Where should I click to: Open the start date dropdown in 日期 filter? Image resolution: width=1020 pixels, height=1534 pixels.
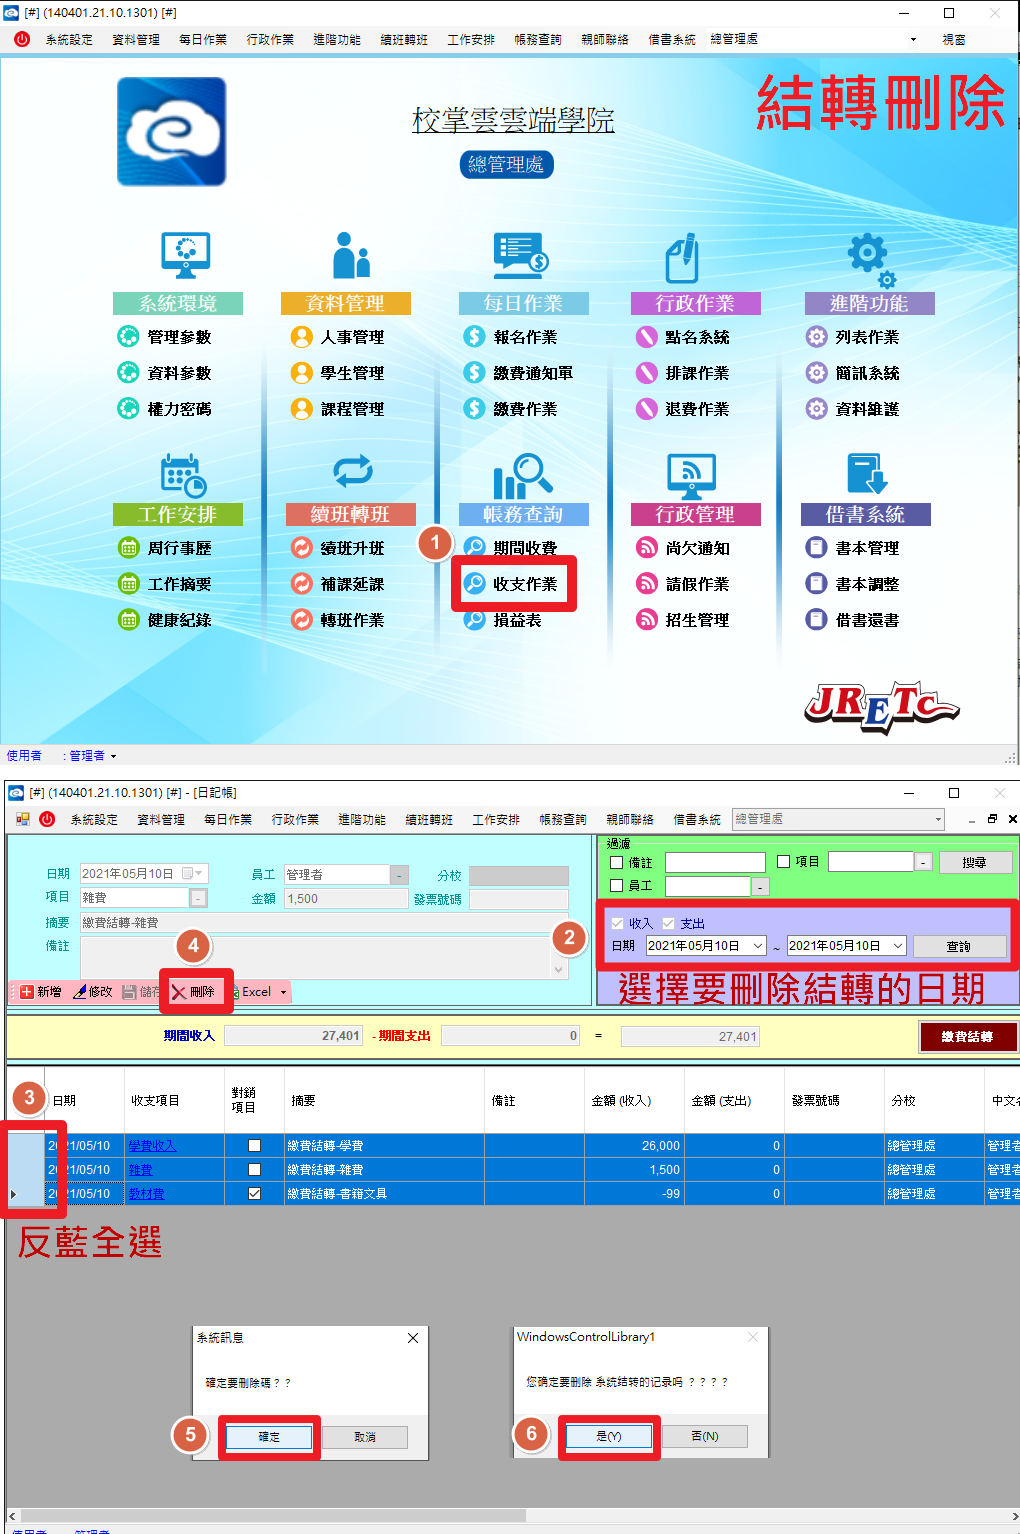pos(758,946)
